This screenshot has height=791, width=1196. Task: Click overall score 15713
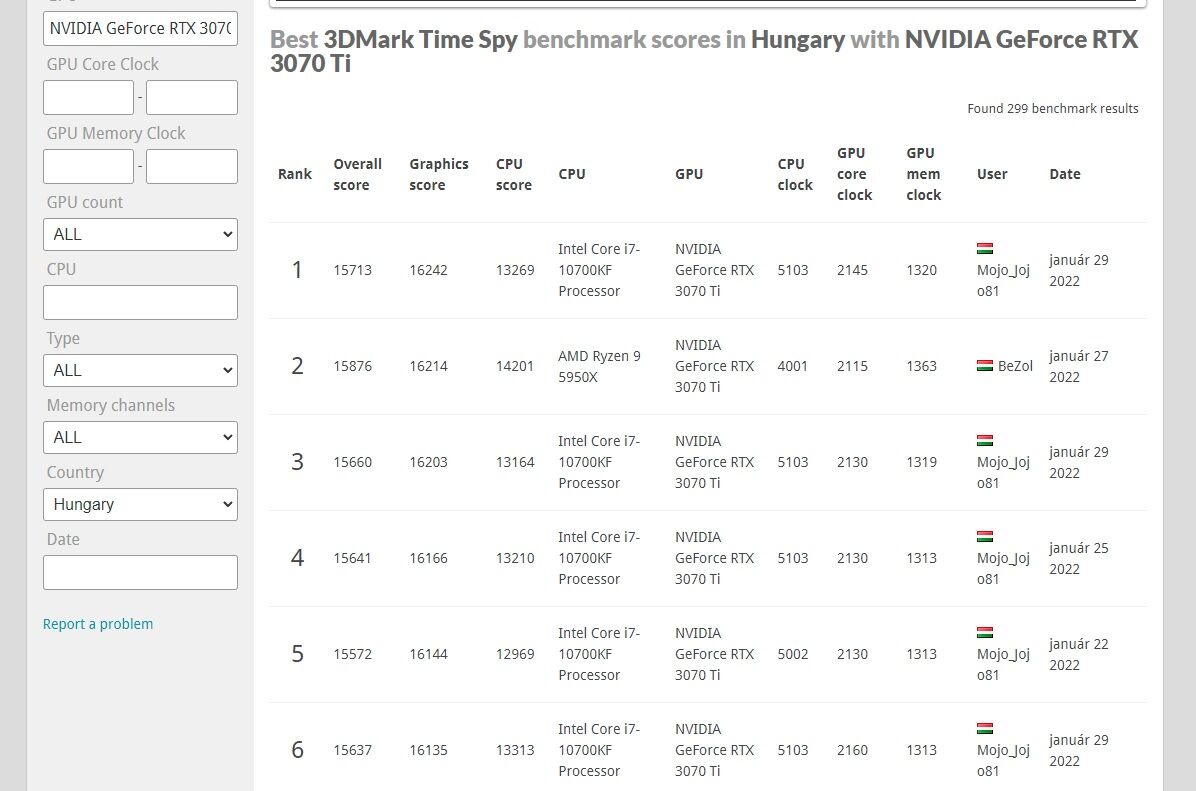click(352, 270)
